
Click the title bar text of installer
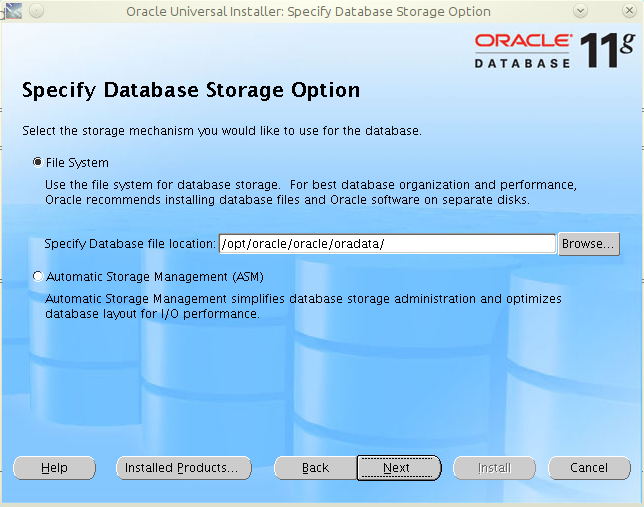[308, 12]
